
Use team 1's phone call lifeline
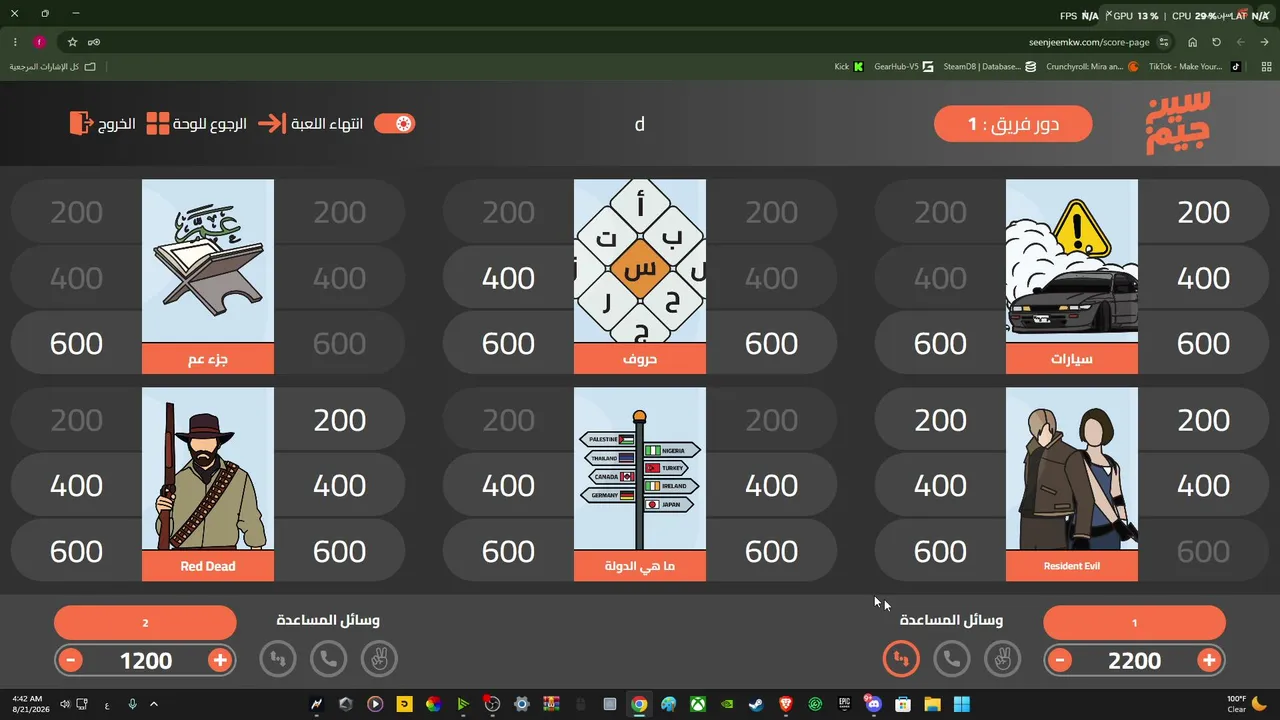pyautogui.click(x=952, y=659)
